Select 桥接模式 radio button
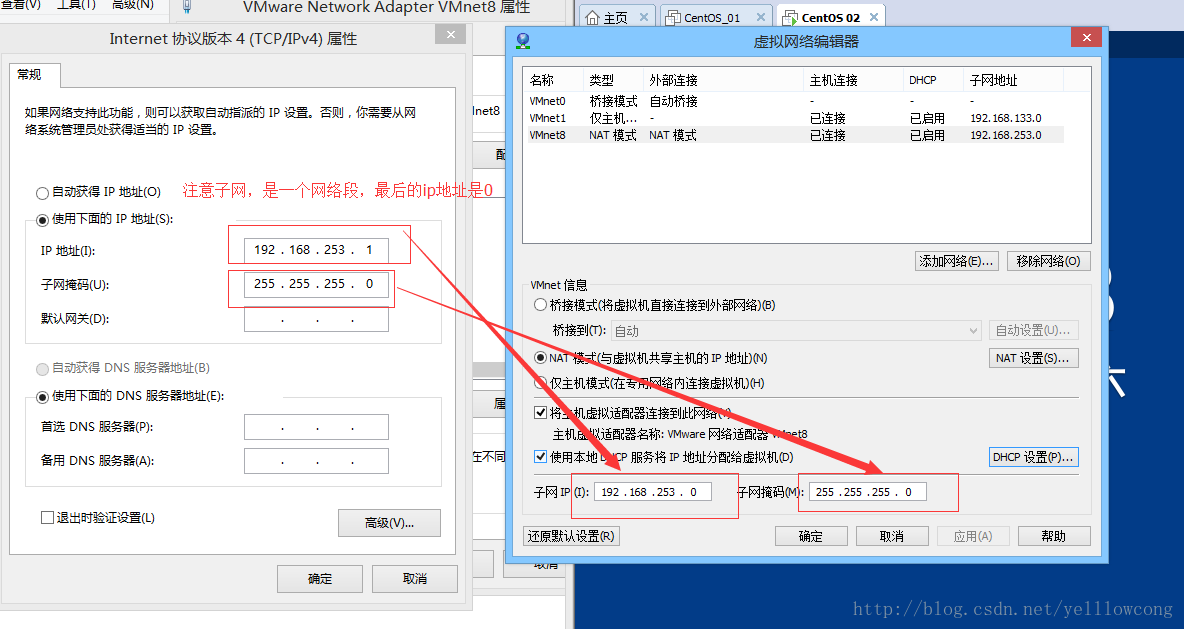The width and height of the screenshot is (1184, 629). (x=540, y=305)
